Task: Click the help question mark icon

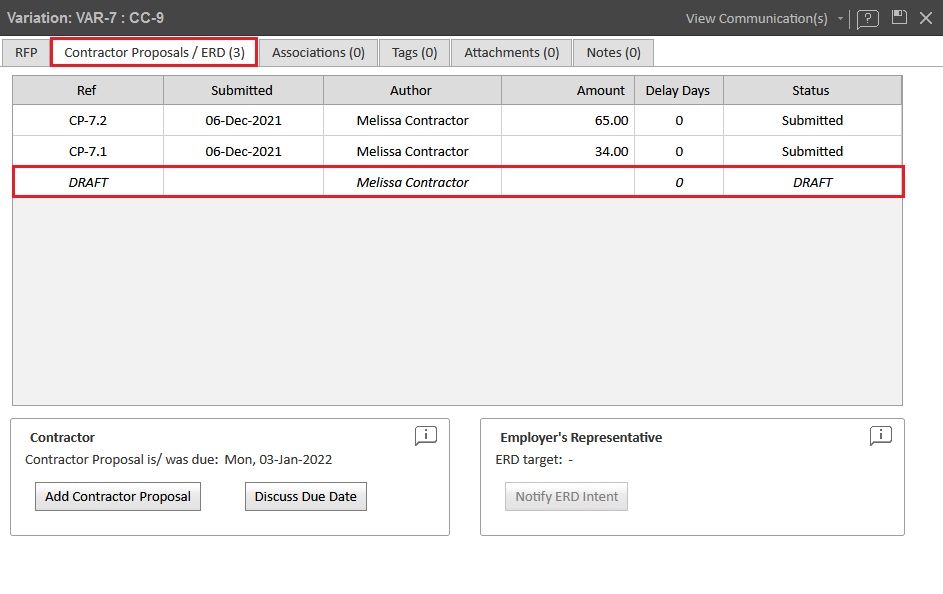Action: (x=867, y=19)
